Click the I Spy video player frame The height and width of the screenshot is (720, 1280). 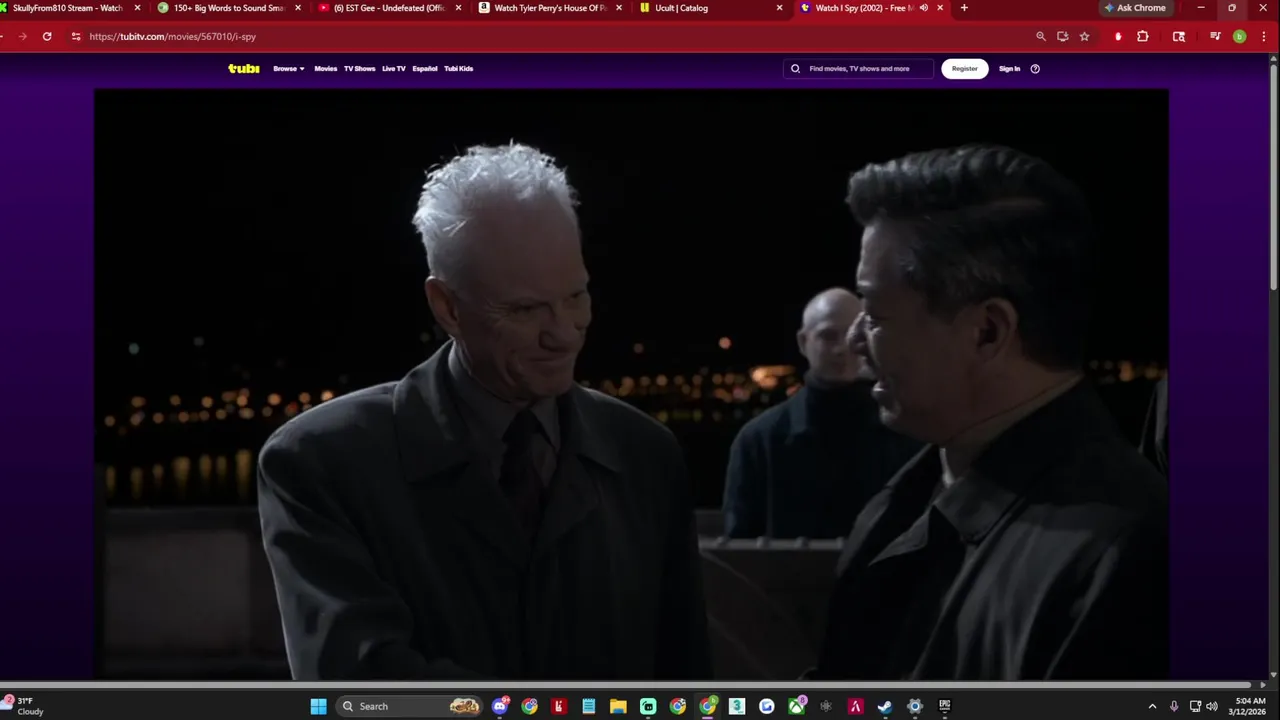pos(631,385)
